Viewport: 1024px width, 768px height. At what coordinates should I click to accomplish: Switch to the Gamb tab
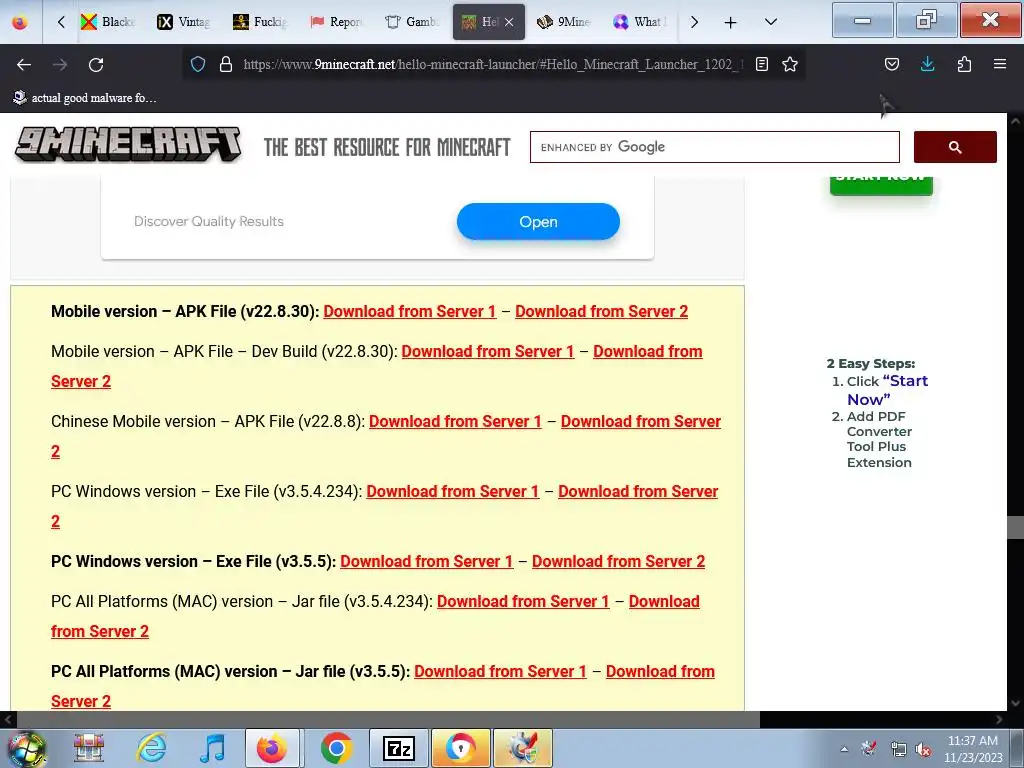pos(412,22)
